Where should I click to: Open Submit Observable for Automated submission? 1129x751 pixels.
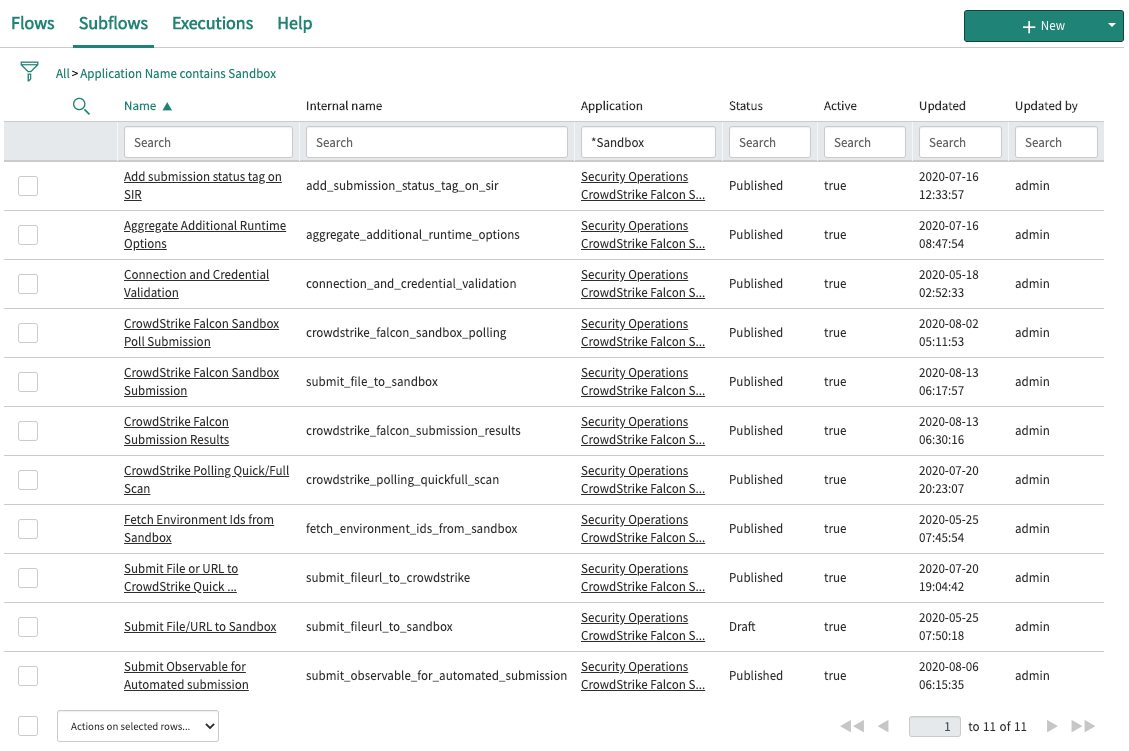point(186,675)
